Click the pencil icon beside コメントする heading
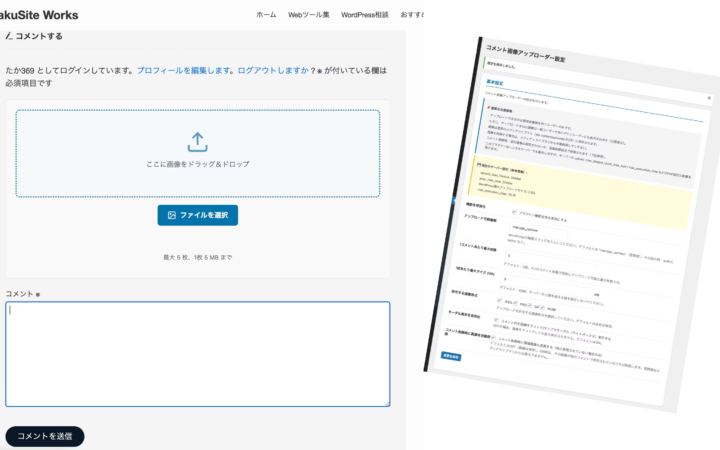 click(x=9, y=36)
